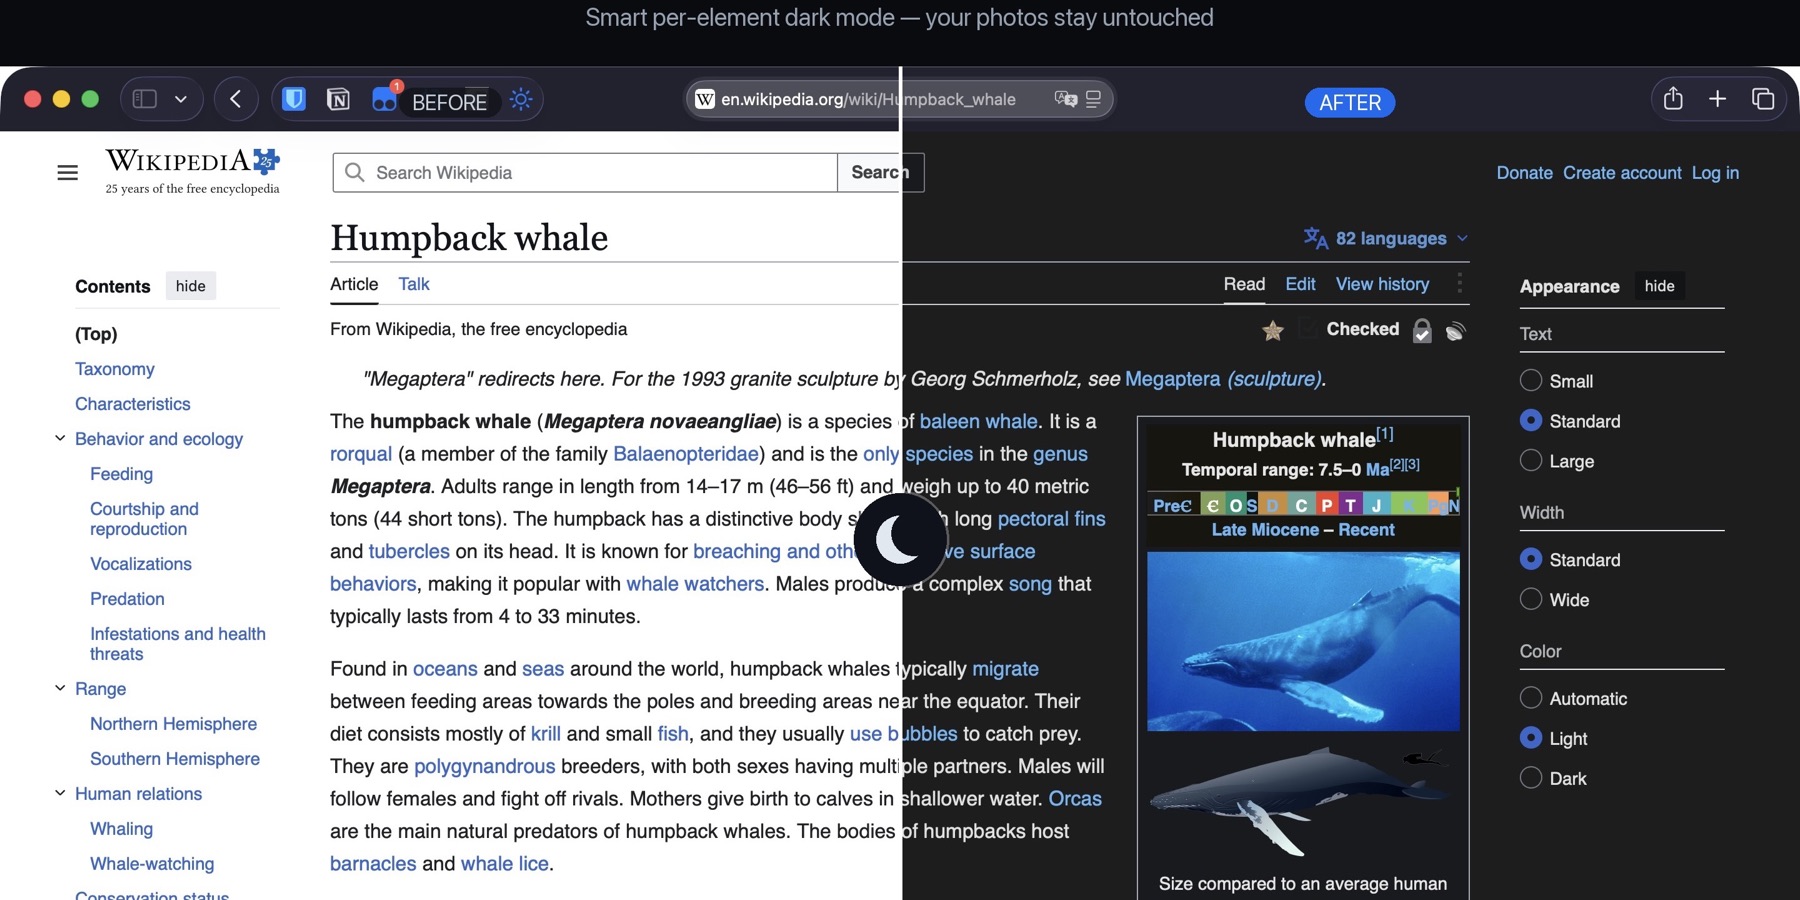Switch to the Article tab
Viewport: 1800px width, 900px height.
coord(354,284)
